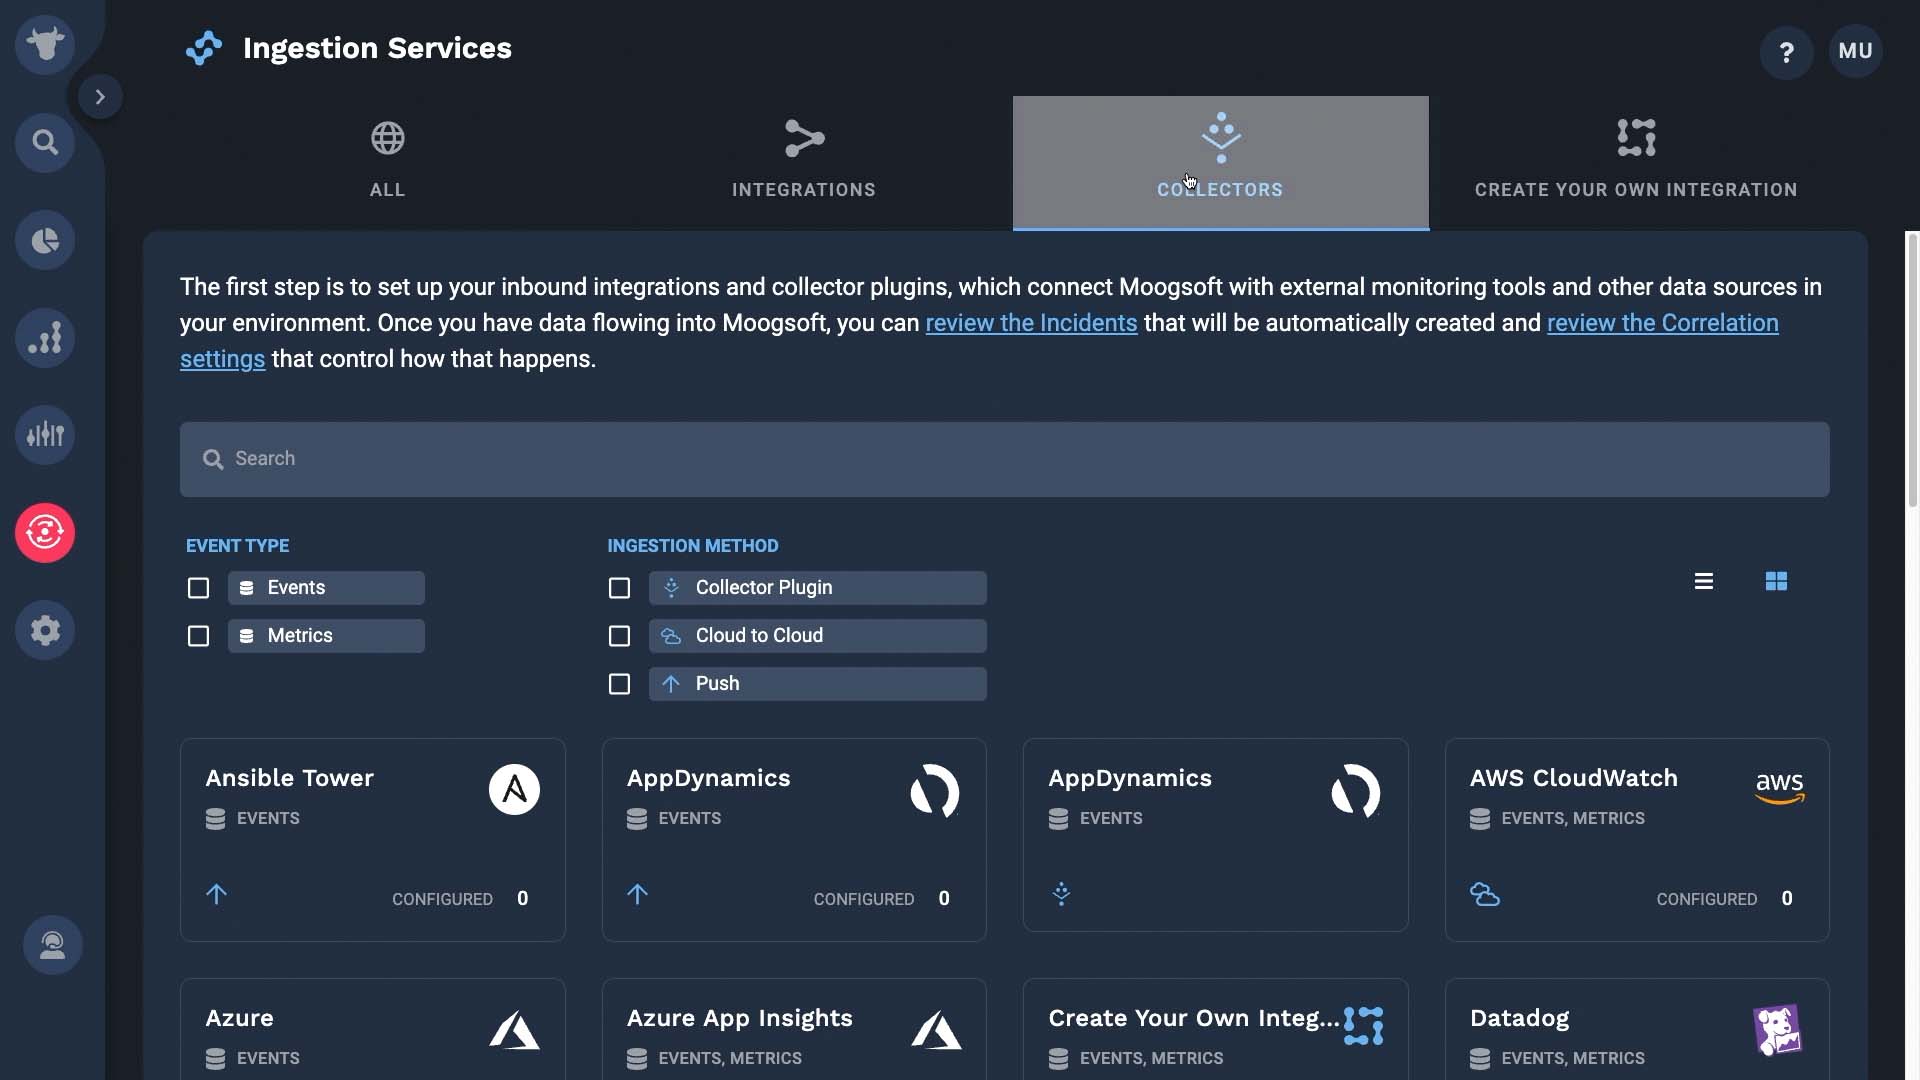The width and height of the screenshot is (1920, 1080).
Task: Enable the Collector Plugin filter checkbox
Action: coord(619,588)
